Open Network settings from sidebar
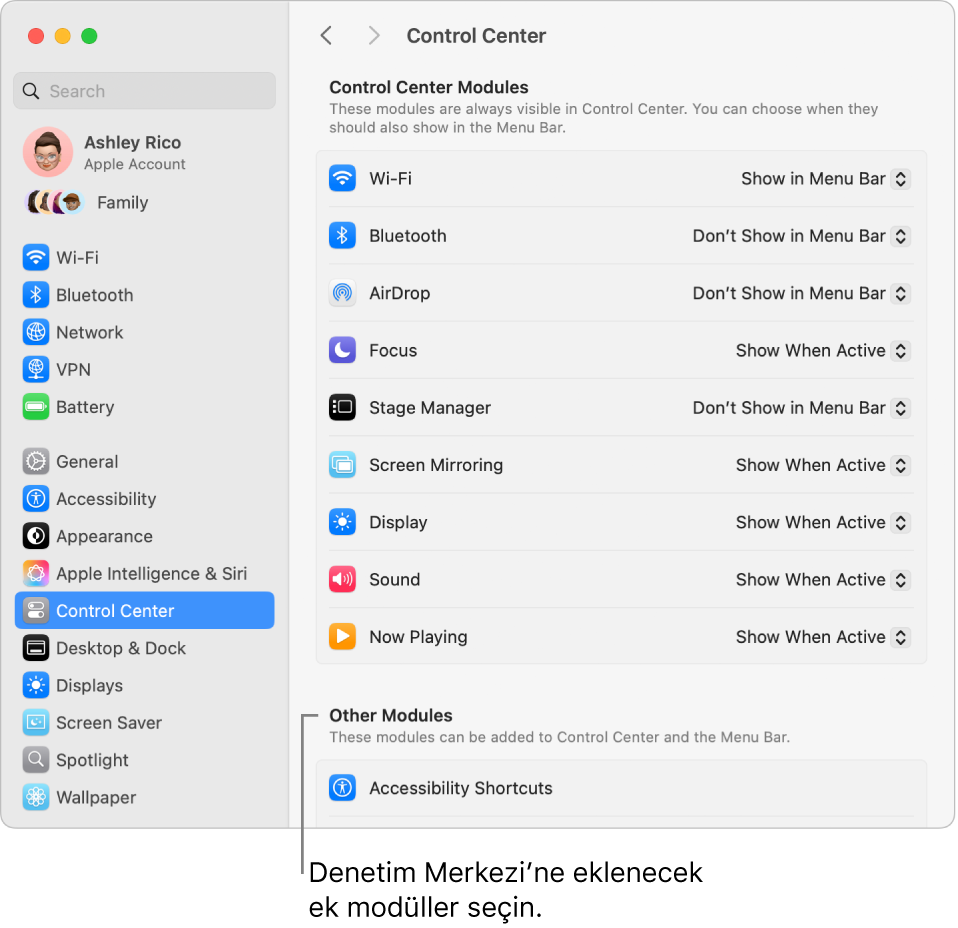The image size is (958, 928). click(x=144, y=332)
